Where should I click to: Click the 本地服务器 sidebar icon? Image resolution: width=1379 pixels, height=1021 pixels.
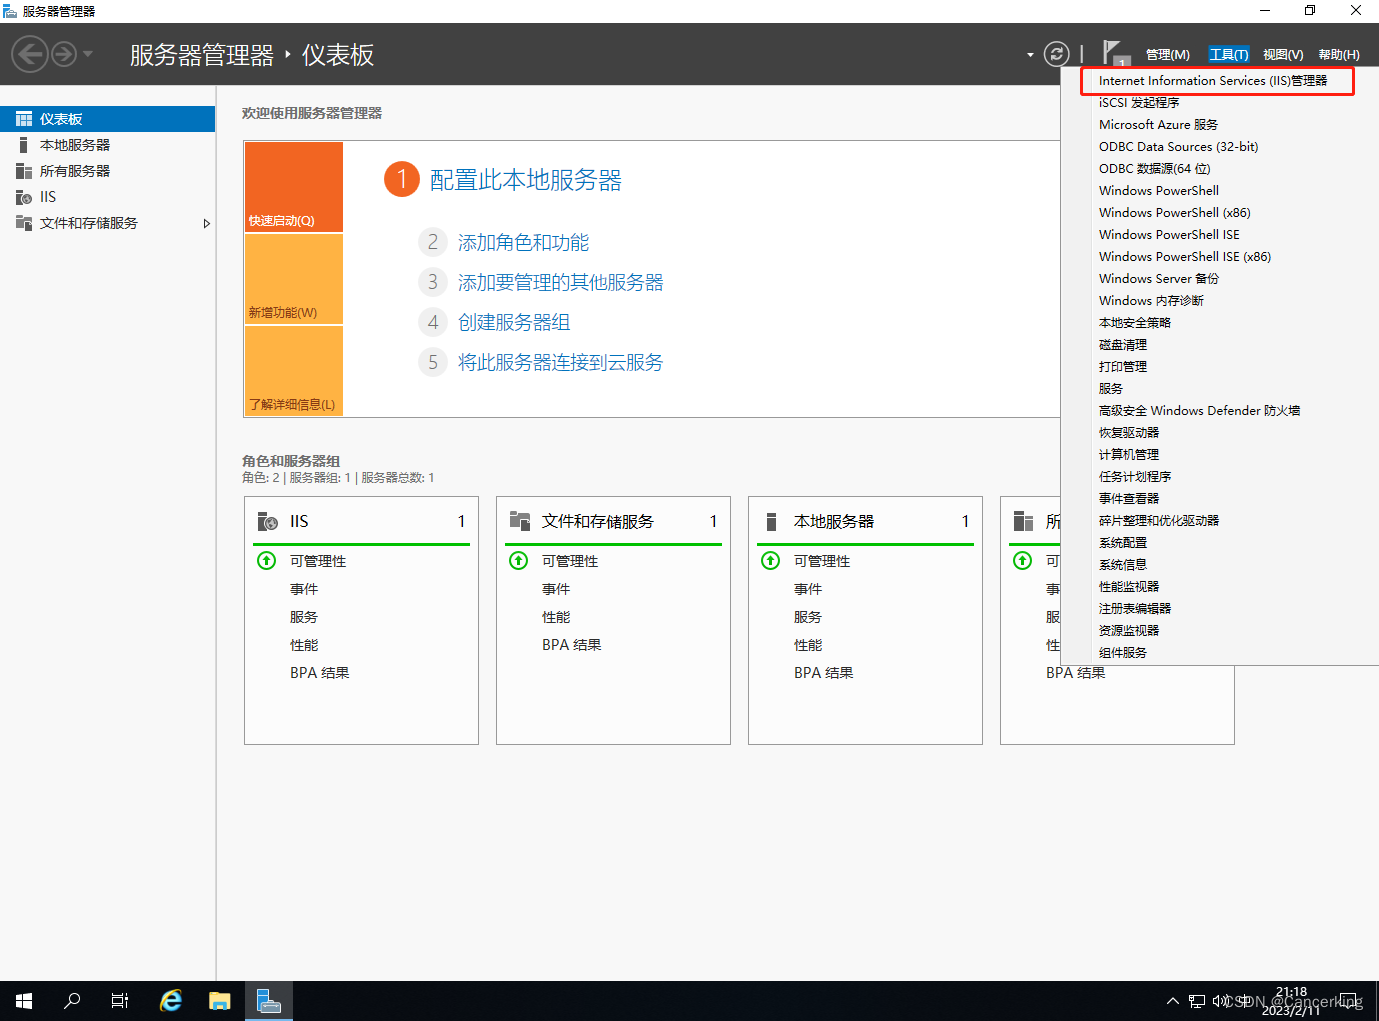tap(24, 145)
